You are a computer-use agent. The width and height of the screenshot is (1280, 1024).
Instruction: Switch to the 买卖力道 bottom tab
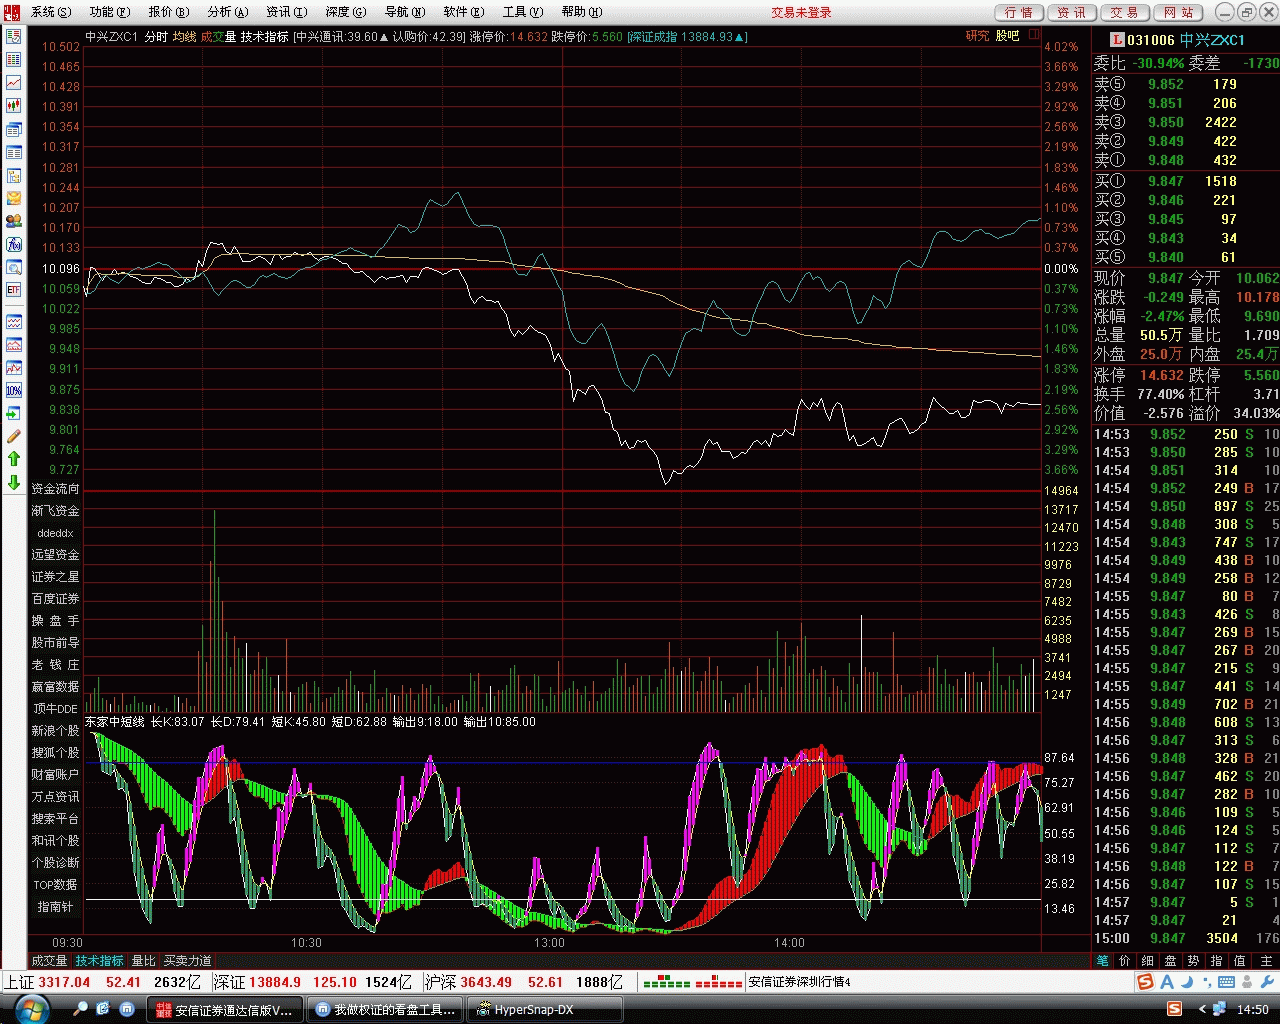[188, 961]
